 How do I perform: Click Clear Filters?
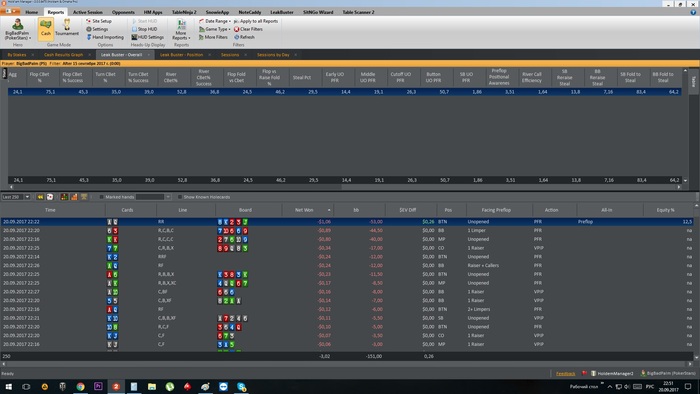click(248, 29)
